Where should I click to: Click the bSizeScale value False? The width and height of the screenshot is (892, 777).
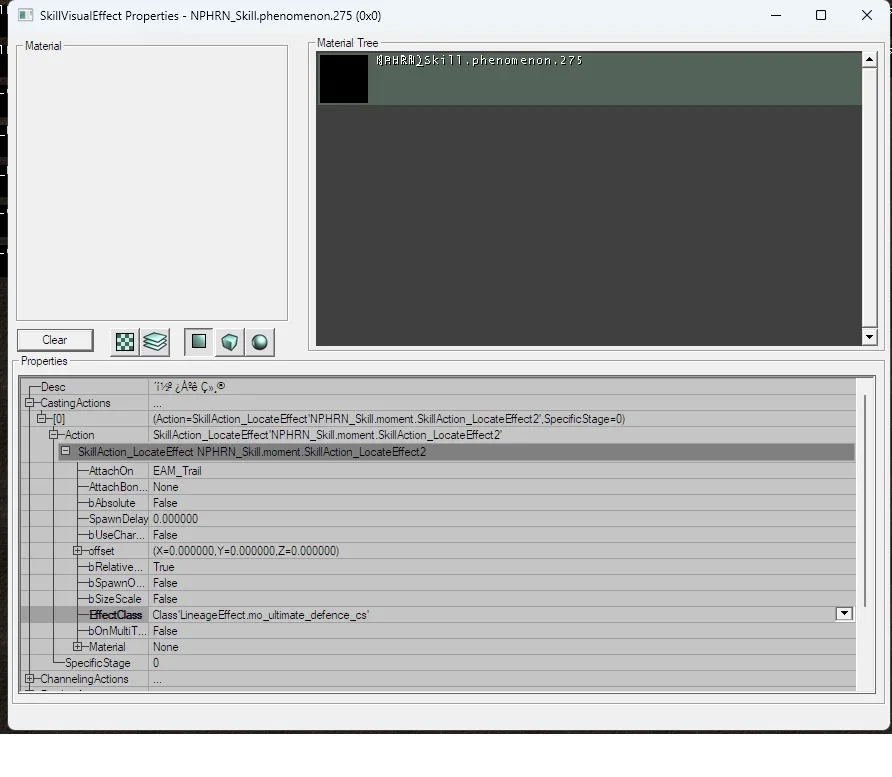click(165, 598)
